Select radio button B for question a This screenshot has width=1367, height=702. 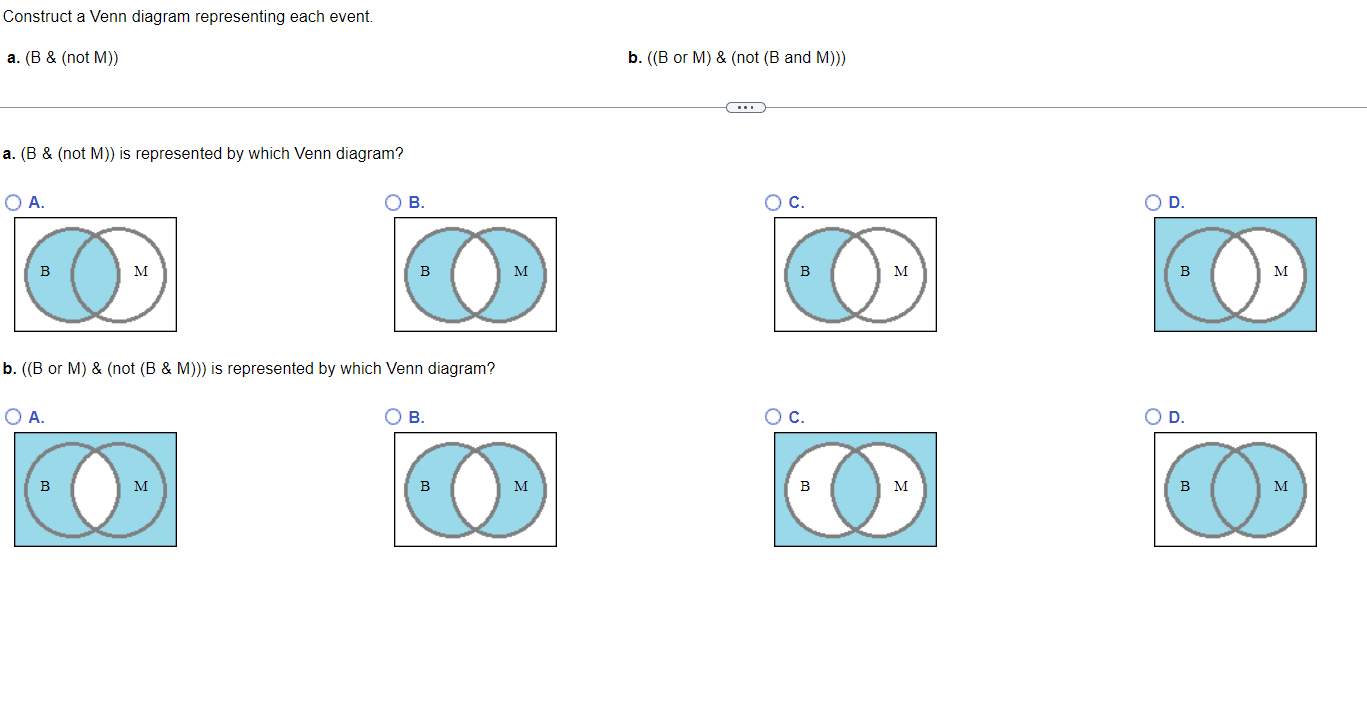click(x=393, y=202)
